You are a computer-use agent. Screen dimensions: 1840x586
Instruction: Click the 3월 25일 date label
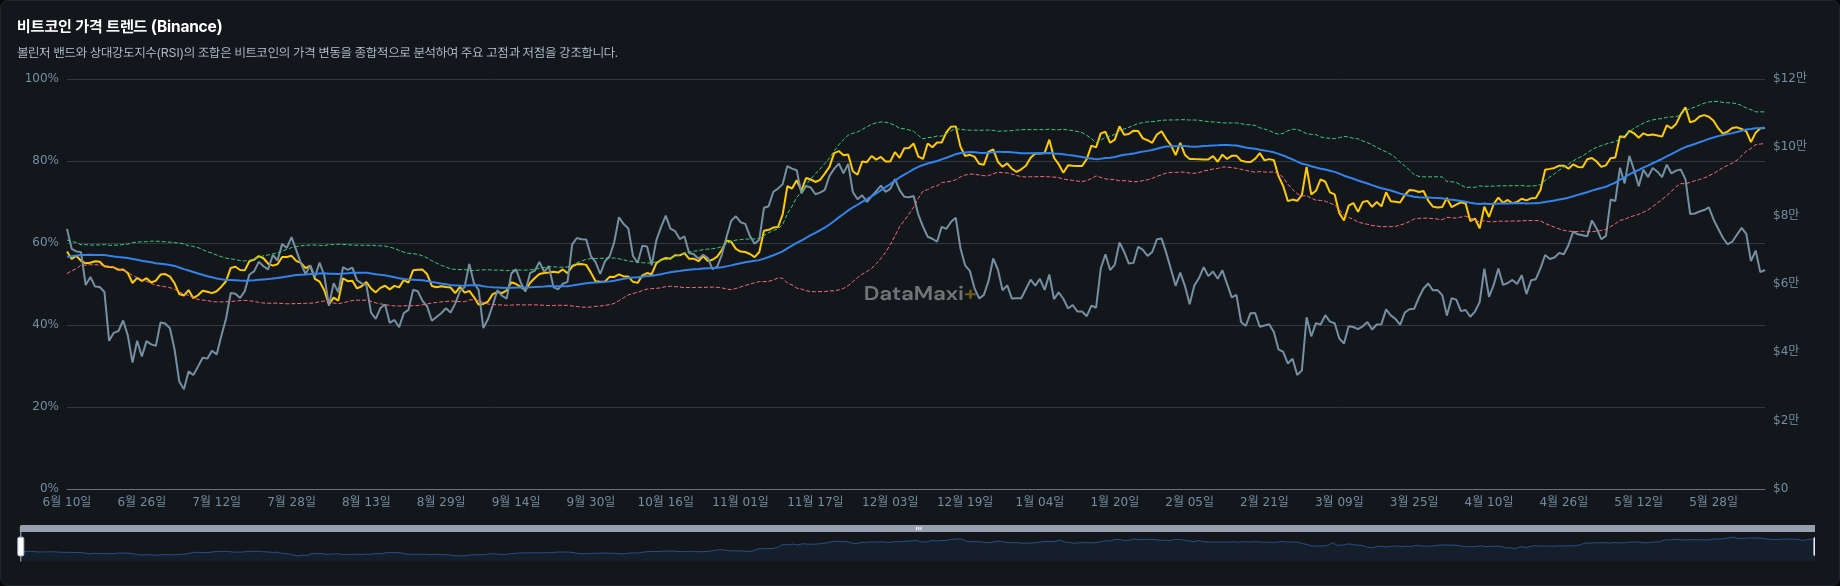pyautogui.click(x=1414, y=502)
